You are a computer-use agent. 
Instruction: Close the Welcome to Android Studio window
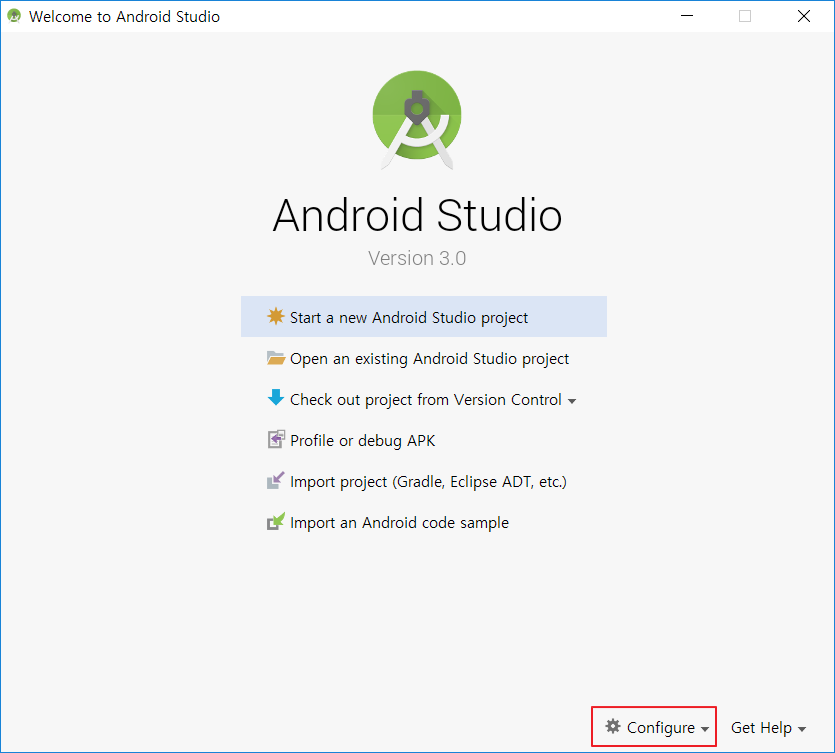tap(804, 16)
